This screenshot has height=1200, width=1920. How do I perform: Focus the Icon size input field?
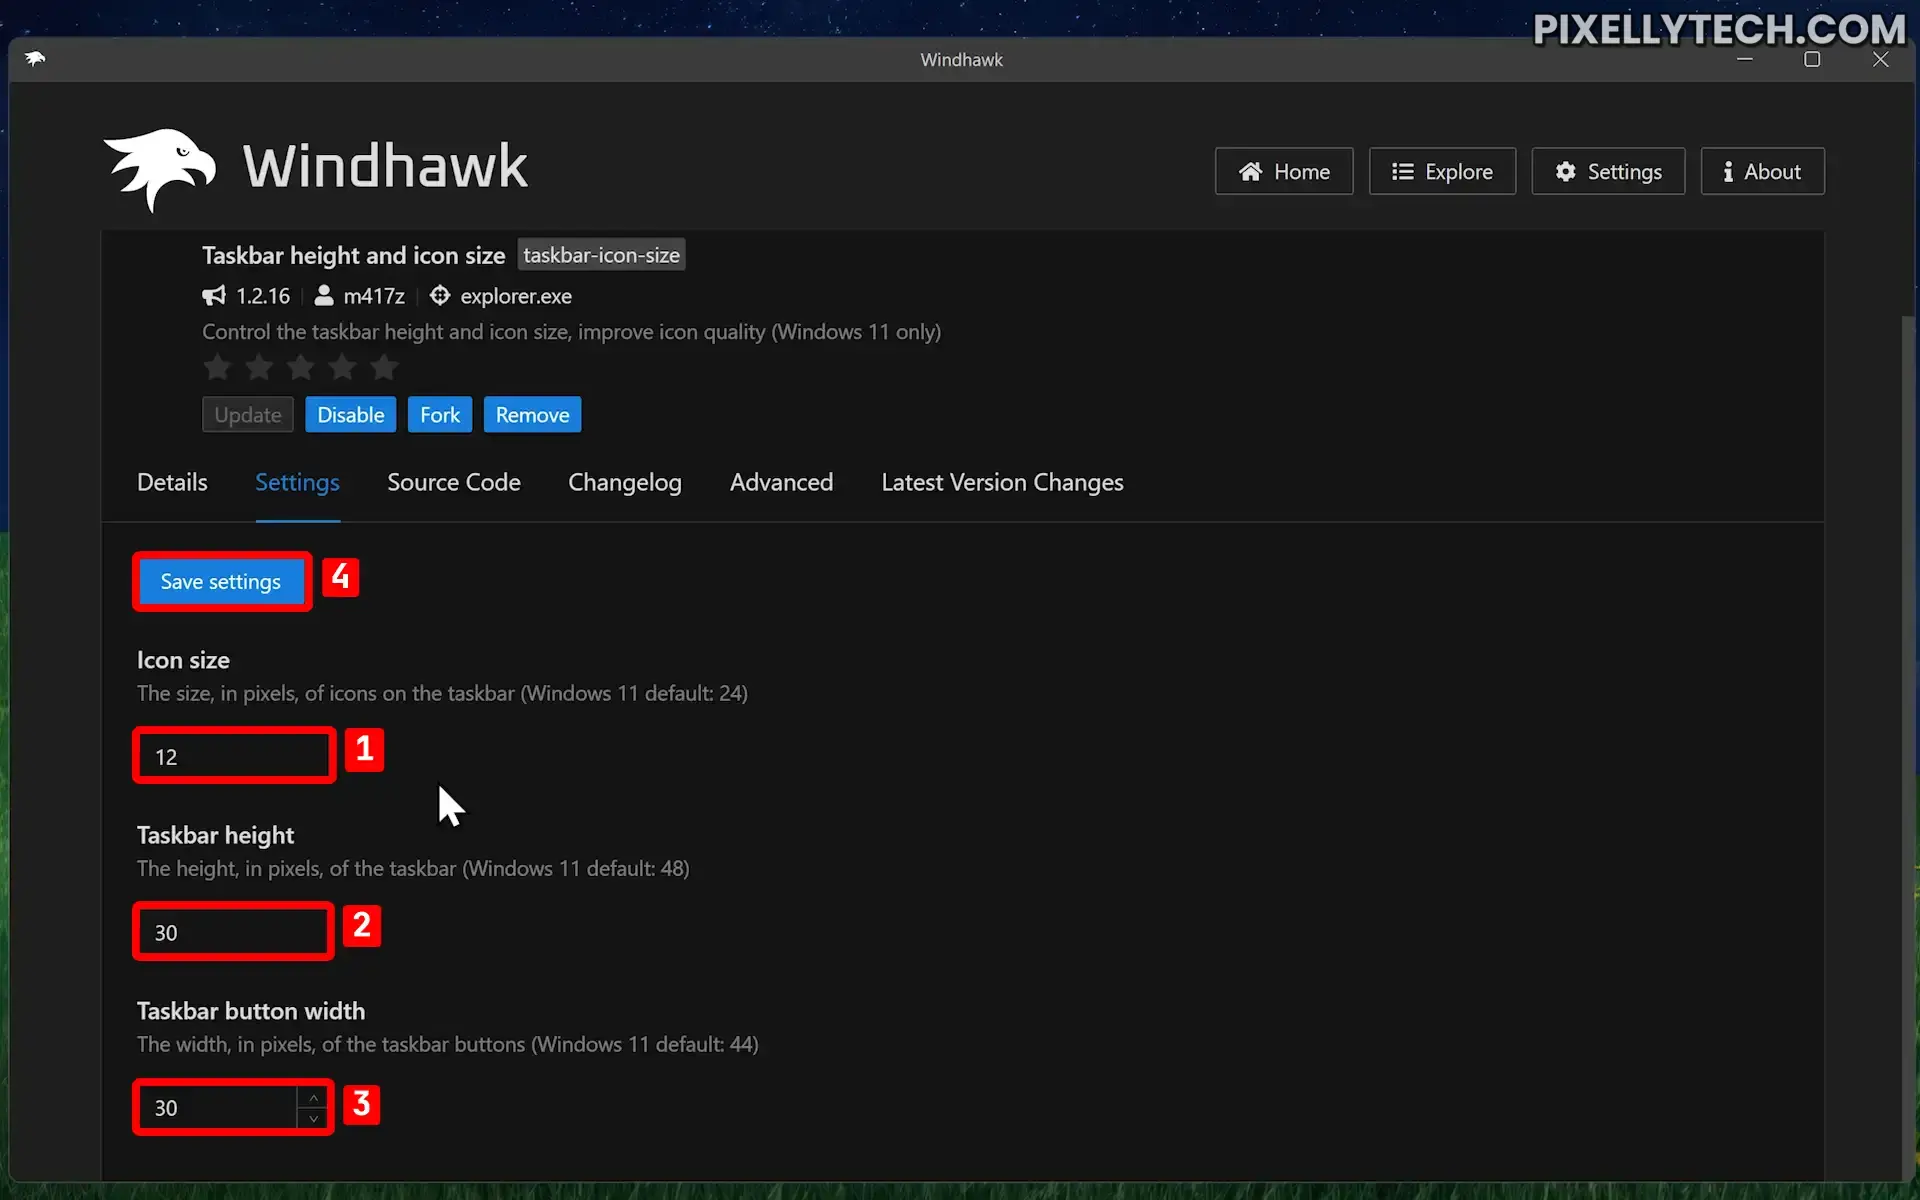(x=234, y=757)
